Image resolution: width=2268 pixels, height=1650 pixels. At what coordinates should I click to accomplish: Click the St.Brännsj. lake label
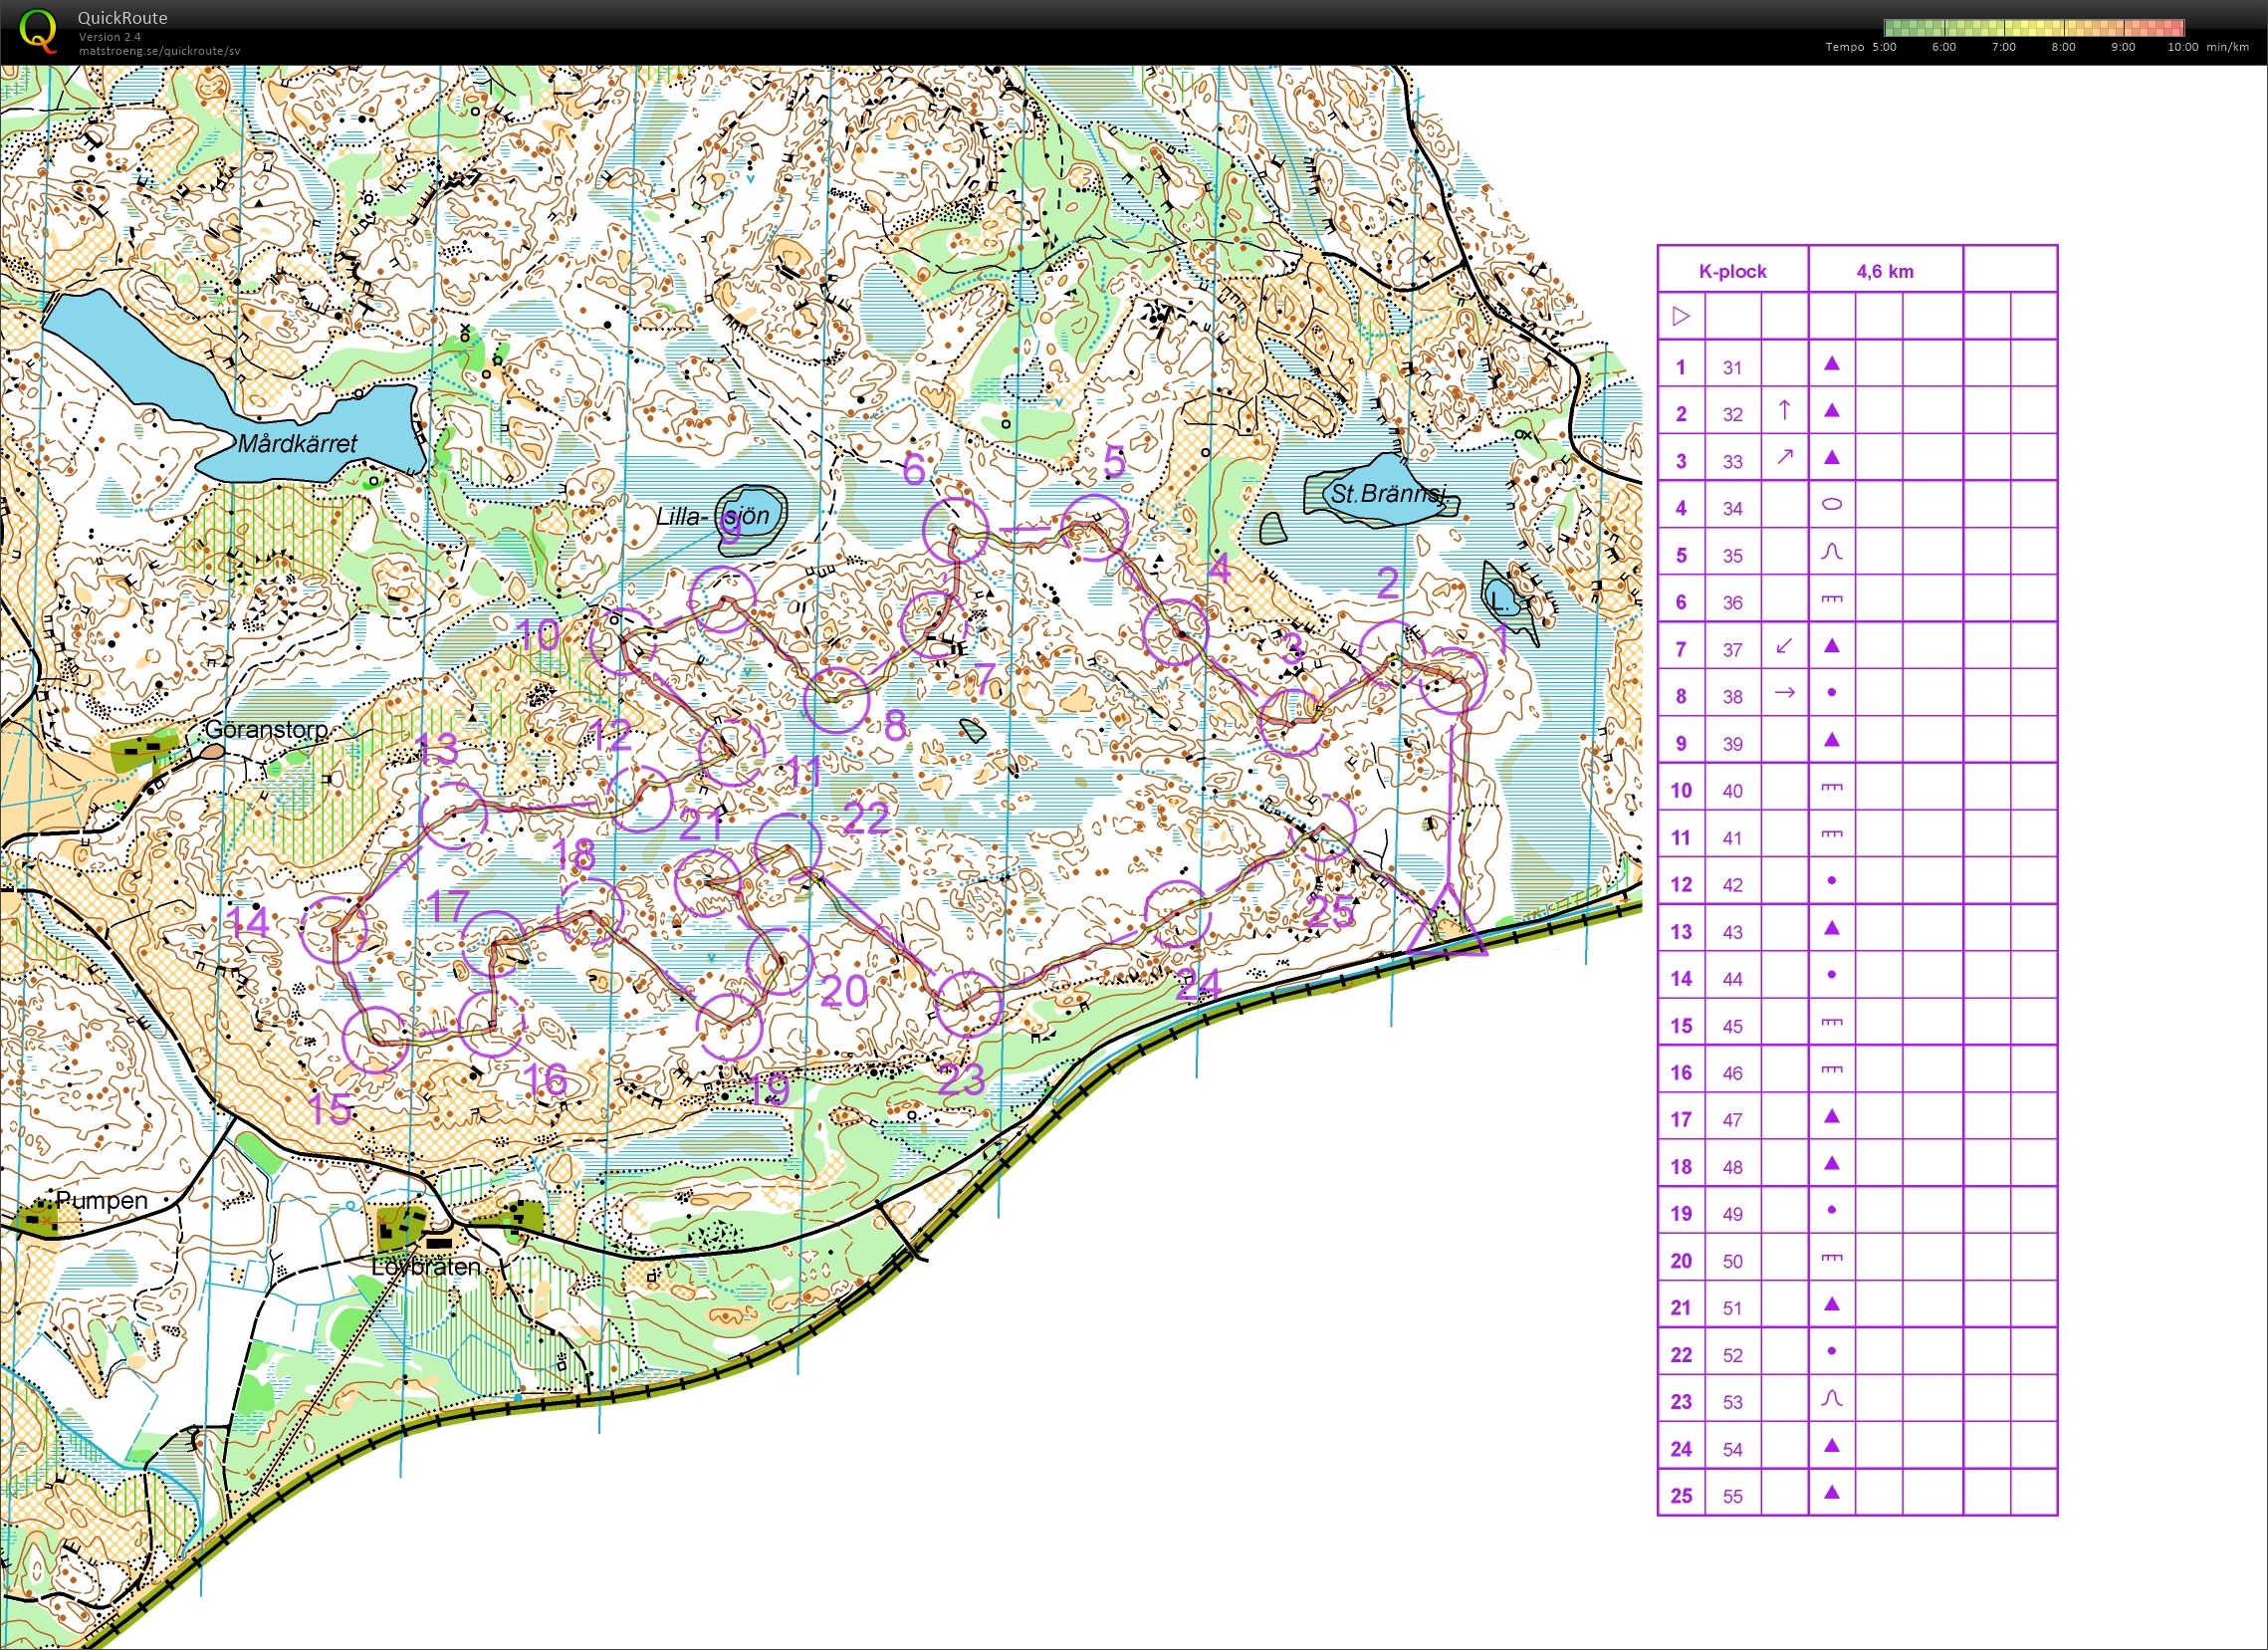click(1390, 493)
